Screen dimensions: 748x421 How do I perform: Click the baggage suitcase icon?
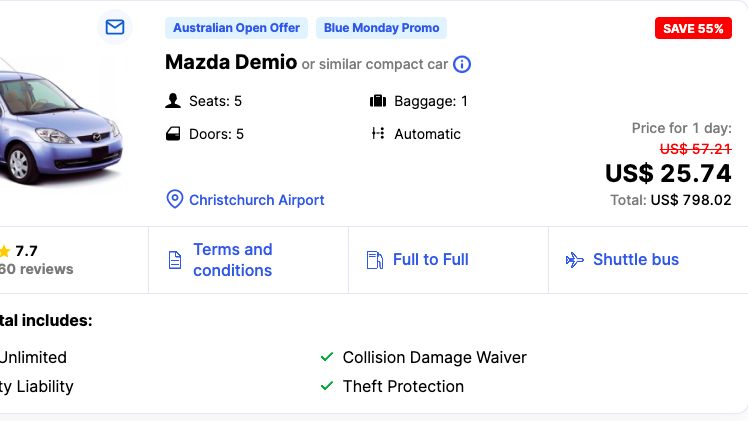(378, 101)
